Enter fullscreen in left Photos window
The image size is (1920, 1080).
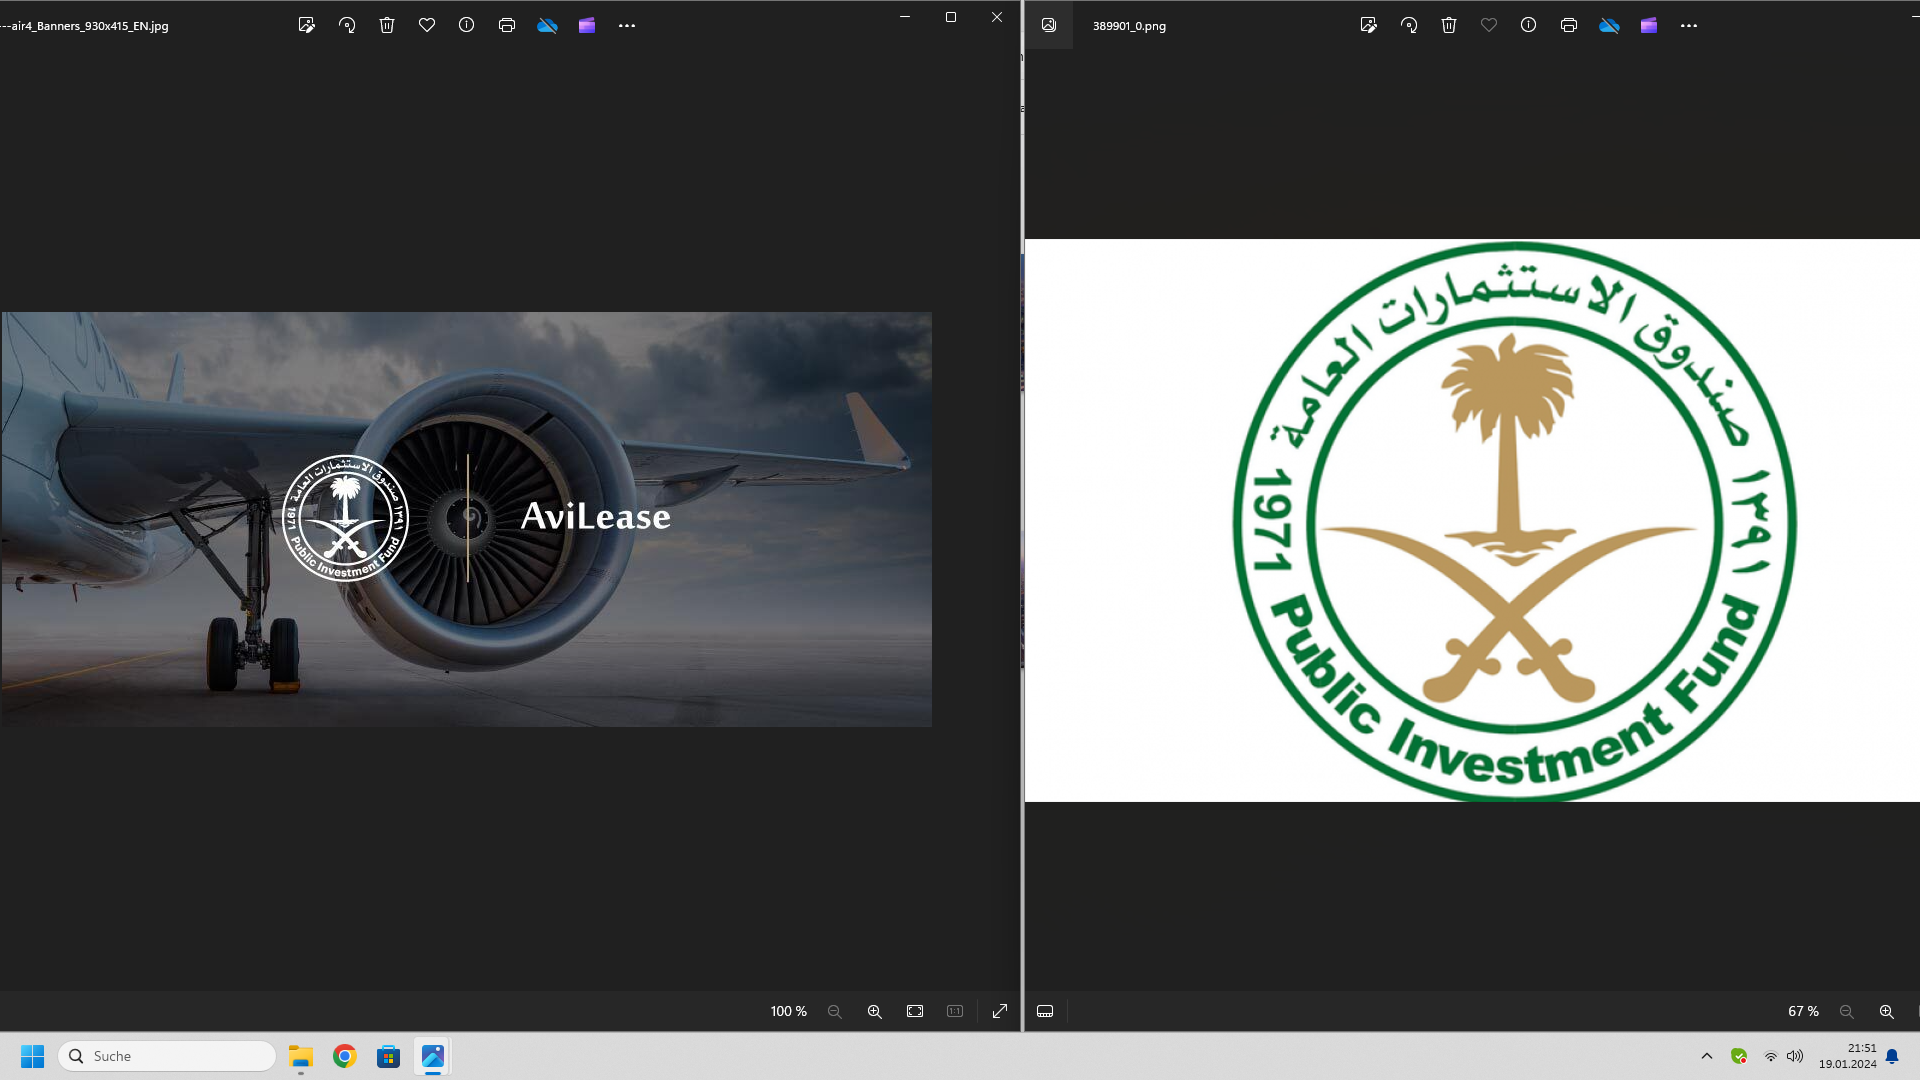[x=1000, y=1012]
